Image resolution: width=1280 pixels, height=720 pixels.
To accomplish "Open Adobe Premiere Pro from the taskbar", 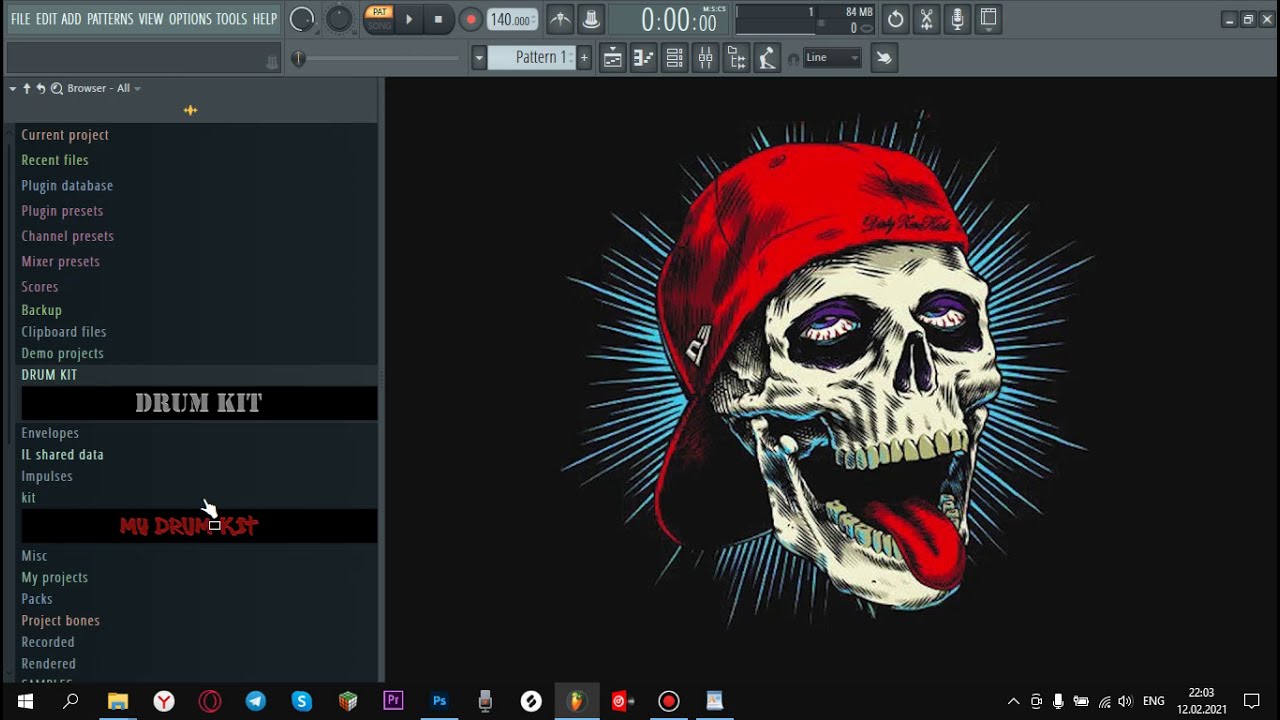I will tap(393, 701).
